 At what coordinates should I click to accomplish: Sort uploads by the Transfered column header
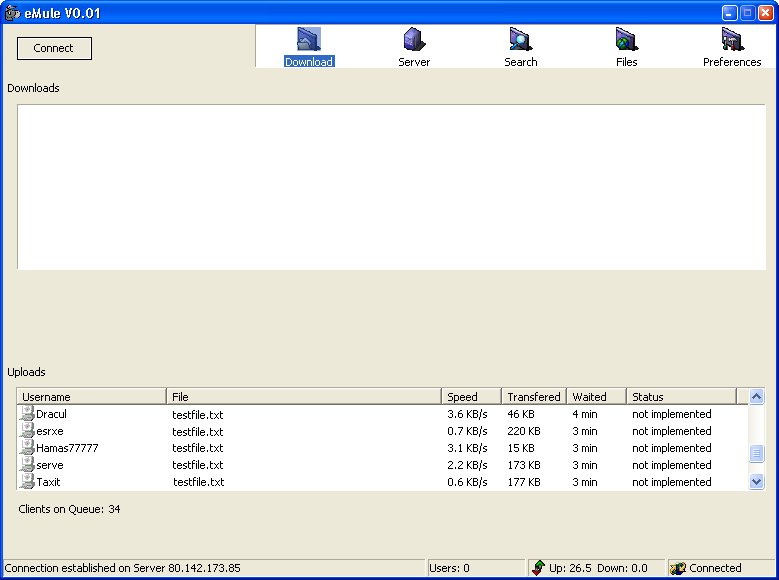(534, 397)
